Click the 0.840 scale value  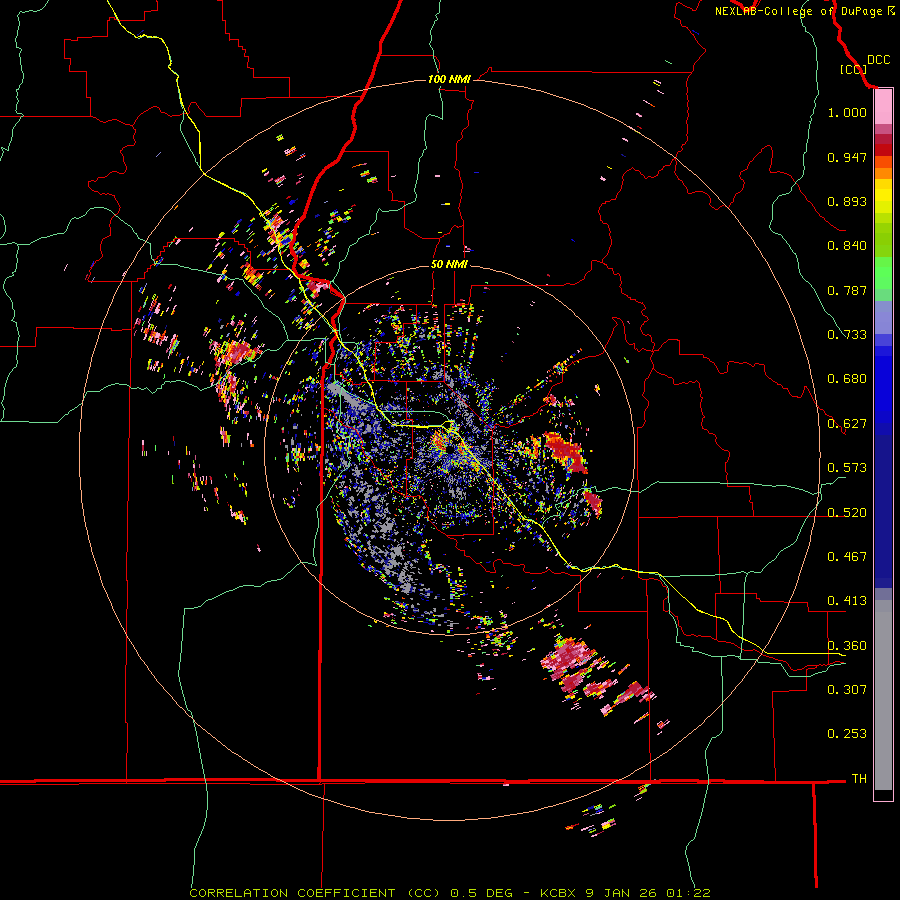click(x=847, y=246)
